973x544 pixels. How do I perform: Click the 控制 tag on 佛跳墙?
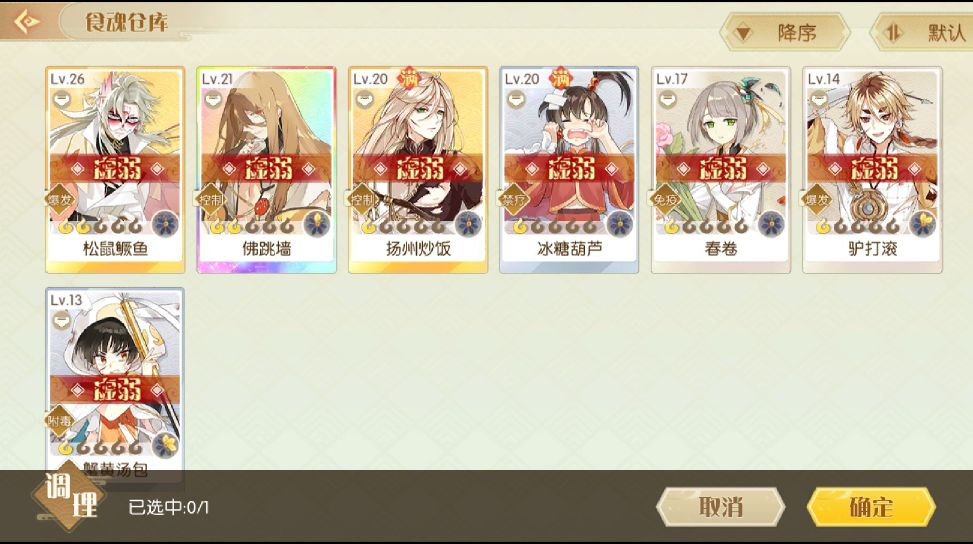click(212, 199)
